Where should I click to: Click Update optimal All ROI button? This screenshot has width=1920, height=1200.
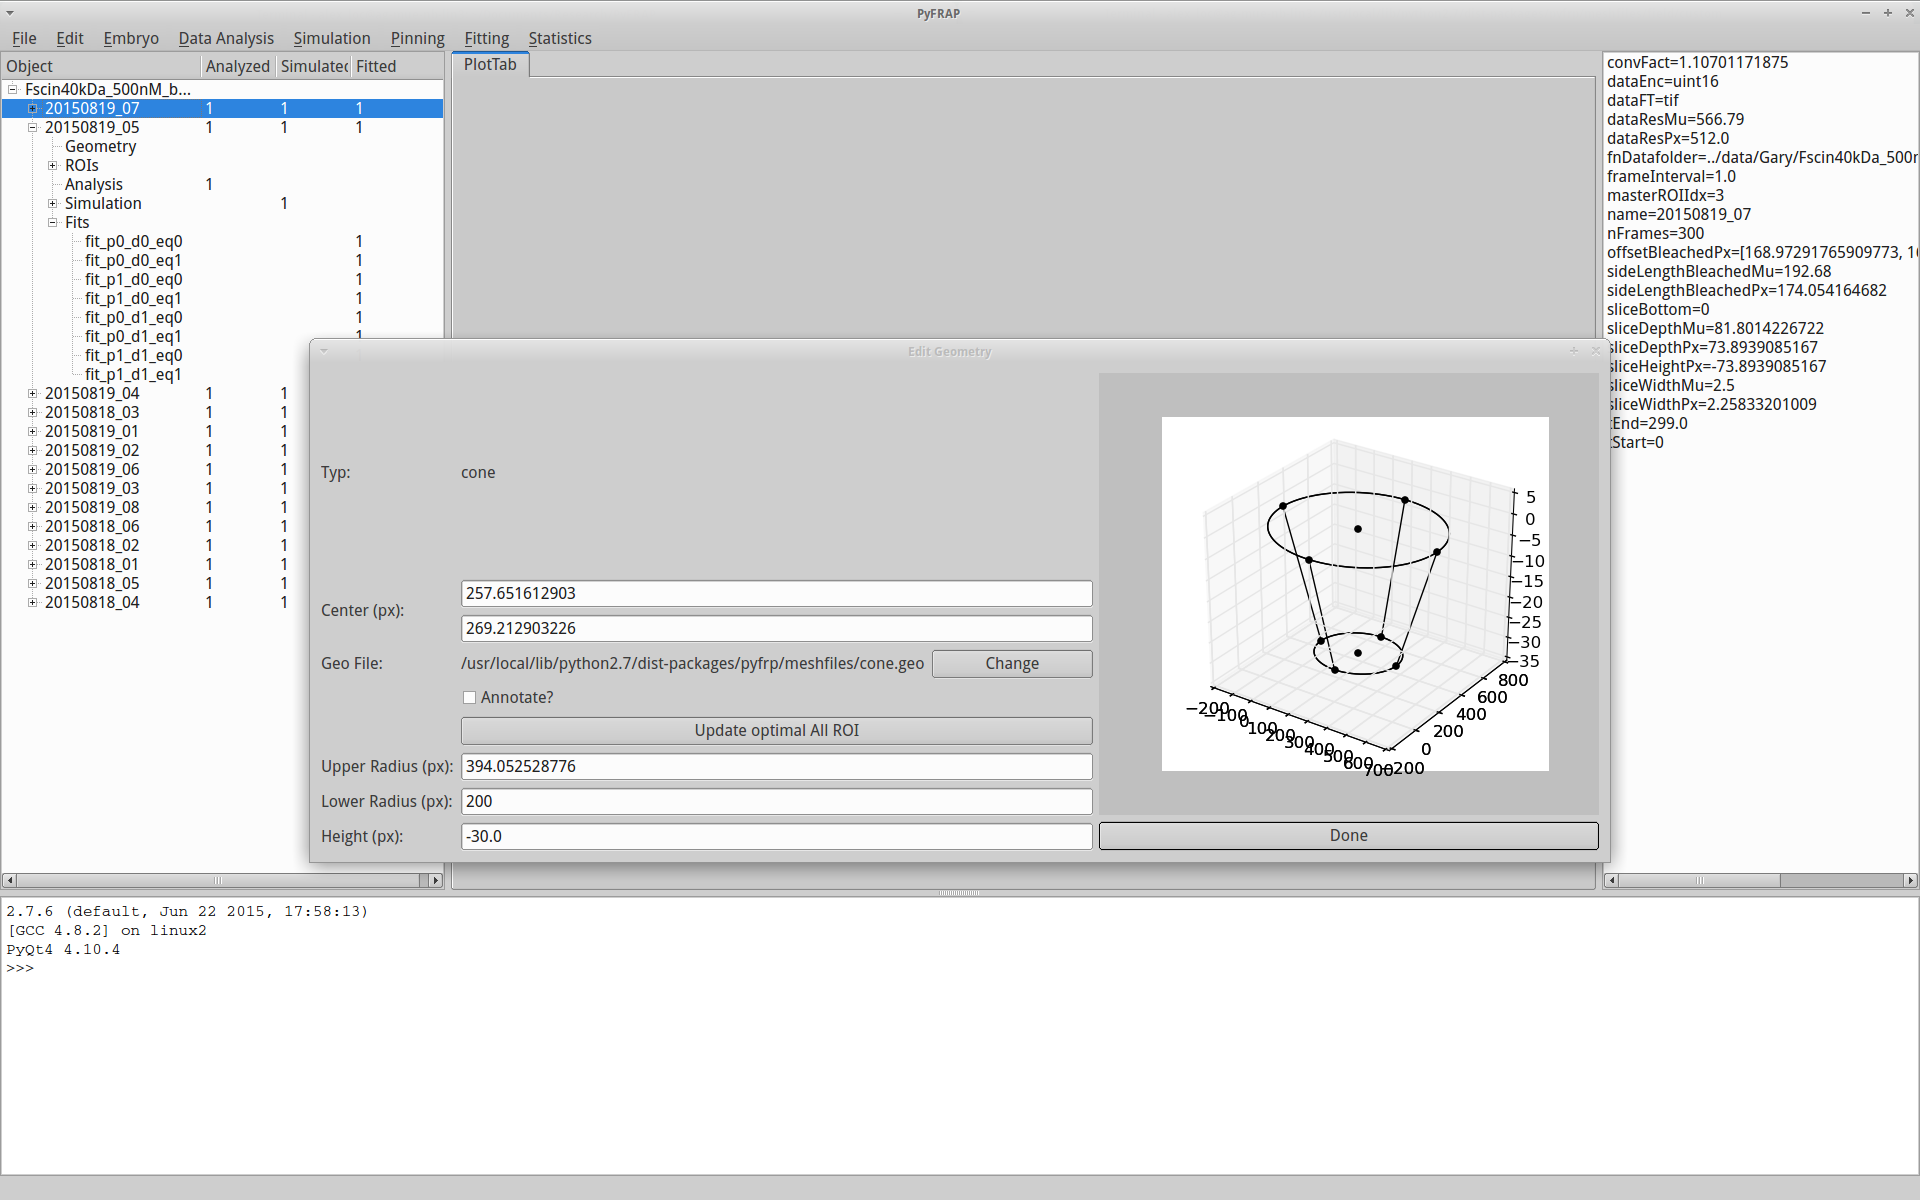coord(776,731)
